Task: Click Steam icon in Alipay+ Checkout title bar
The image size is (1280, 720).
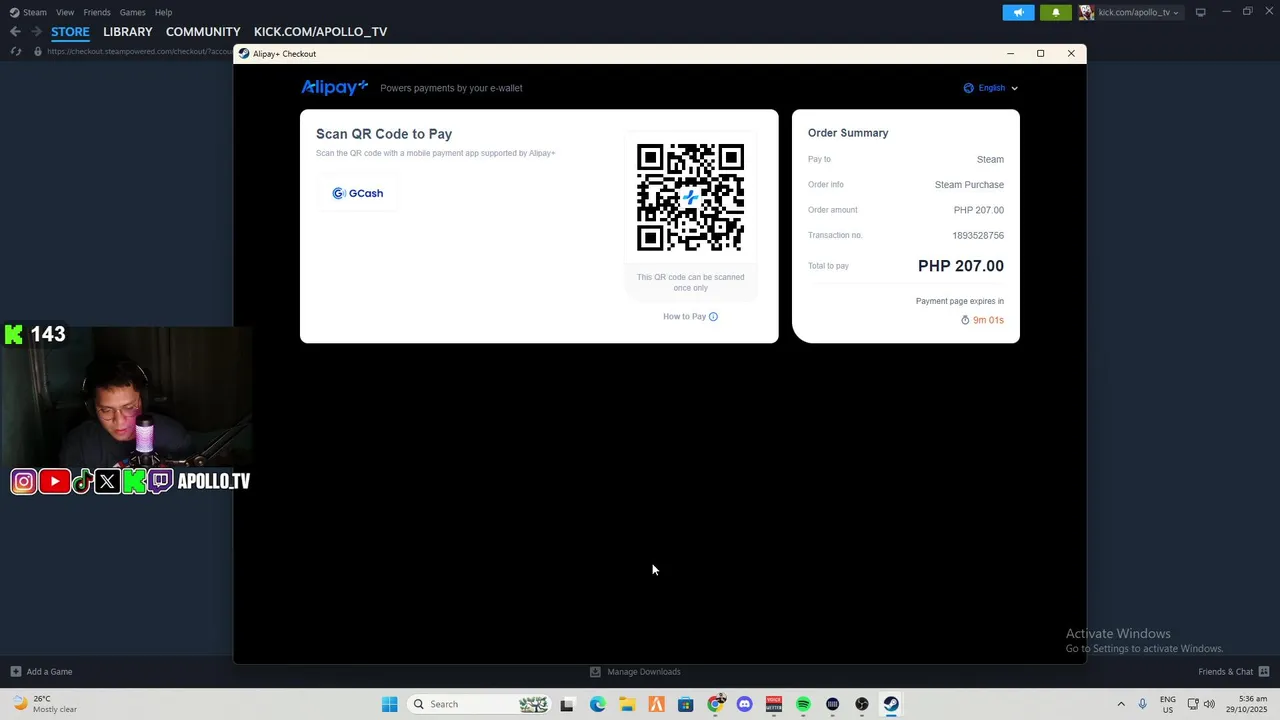Action: (x=244, y=54)
